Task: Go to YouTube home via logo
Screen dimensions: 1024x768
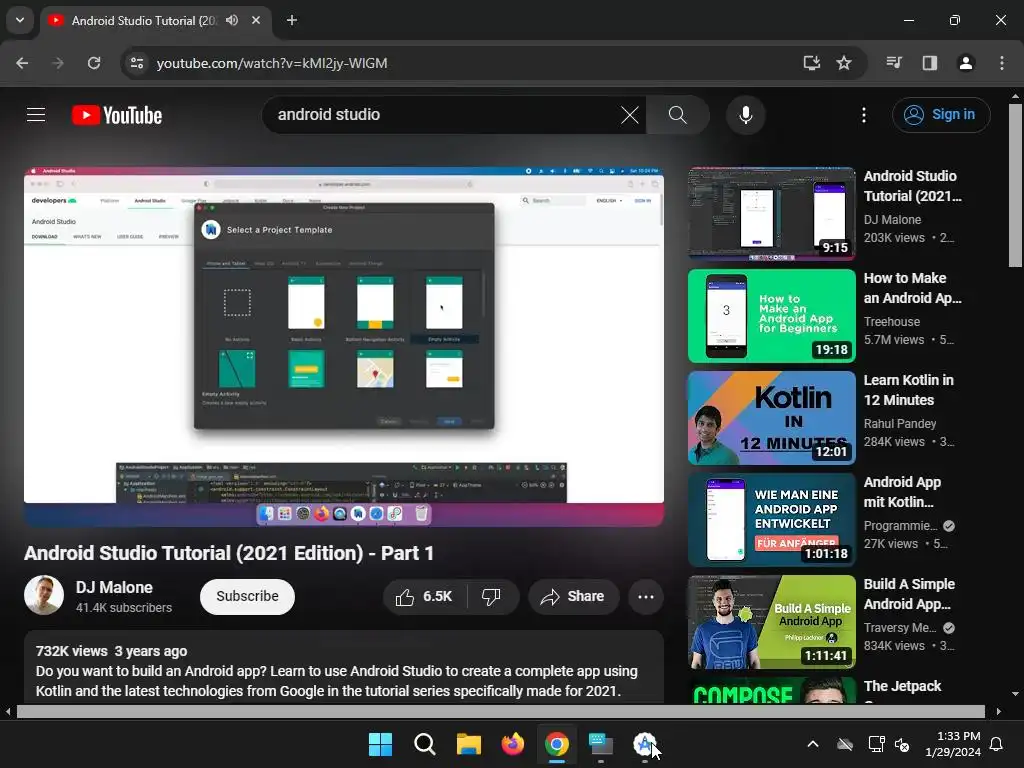Action: point(117,115)
